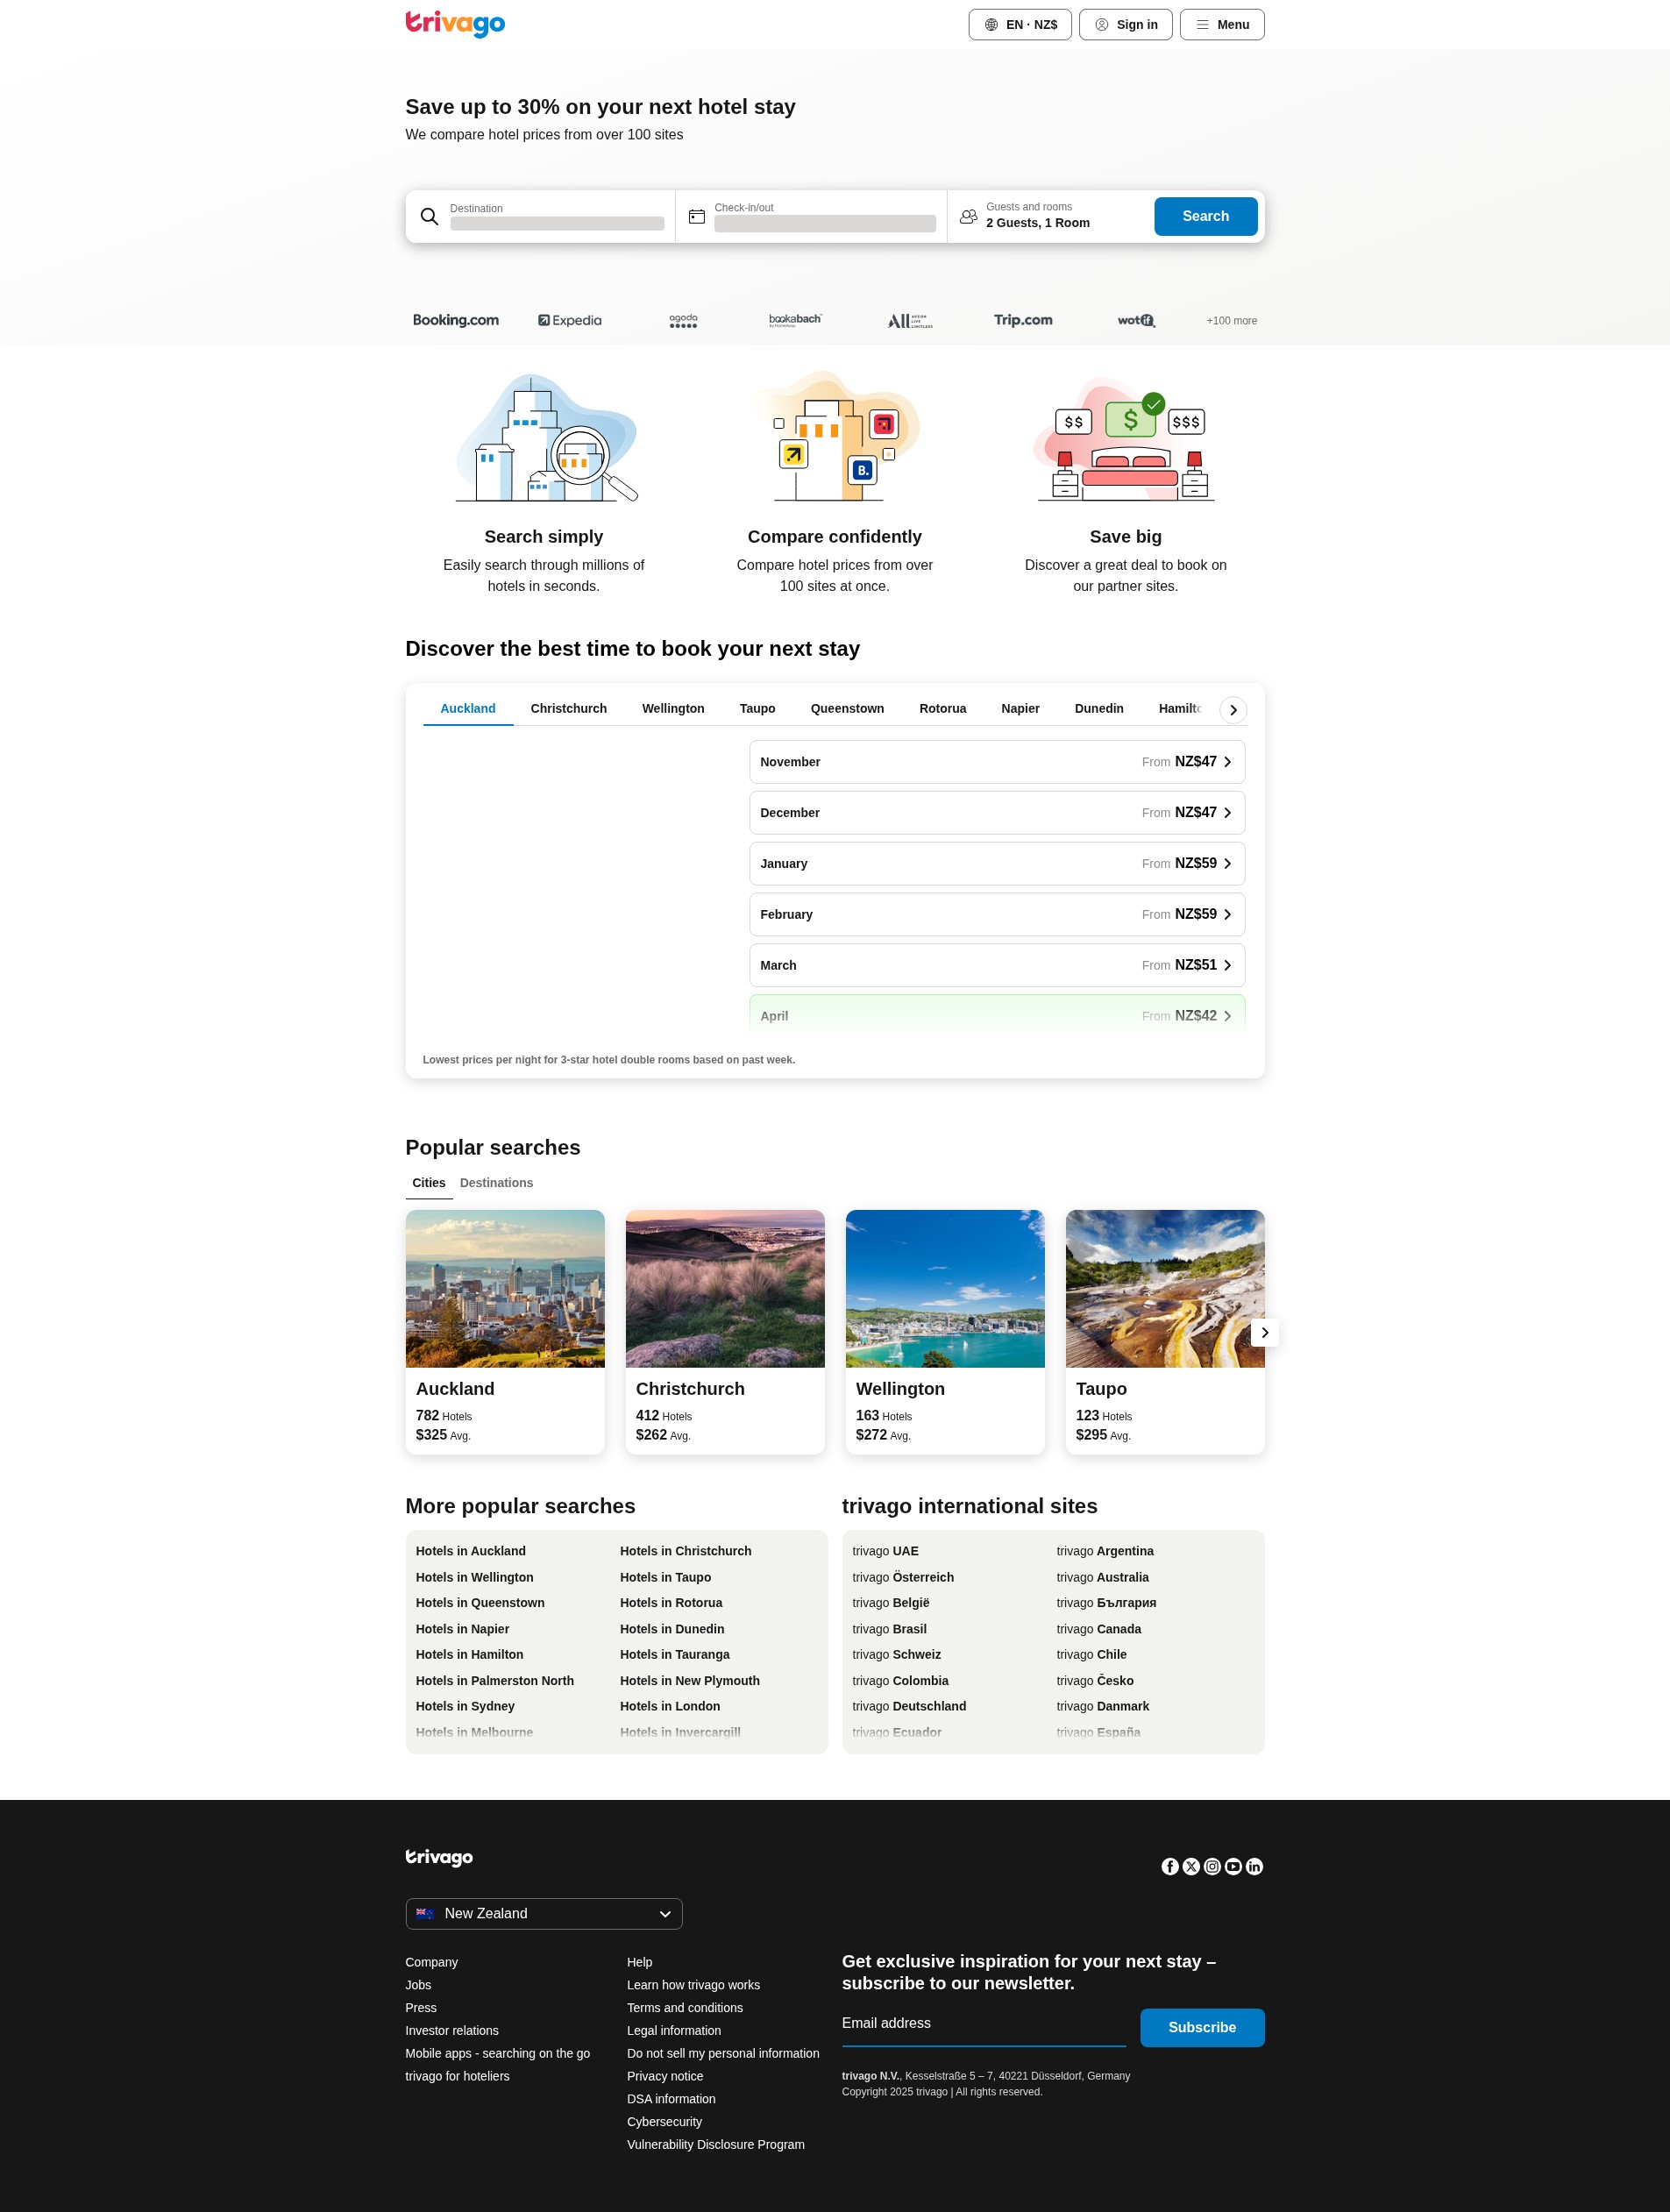Click the ALL Accor partner logo

point(910,320)
